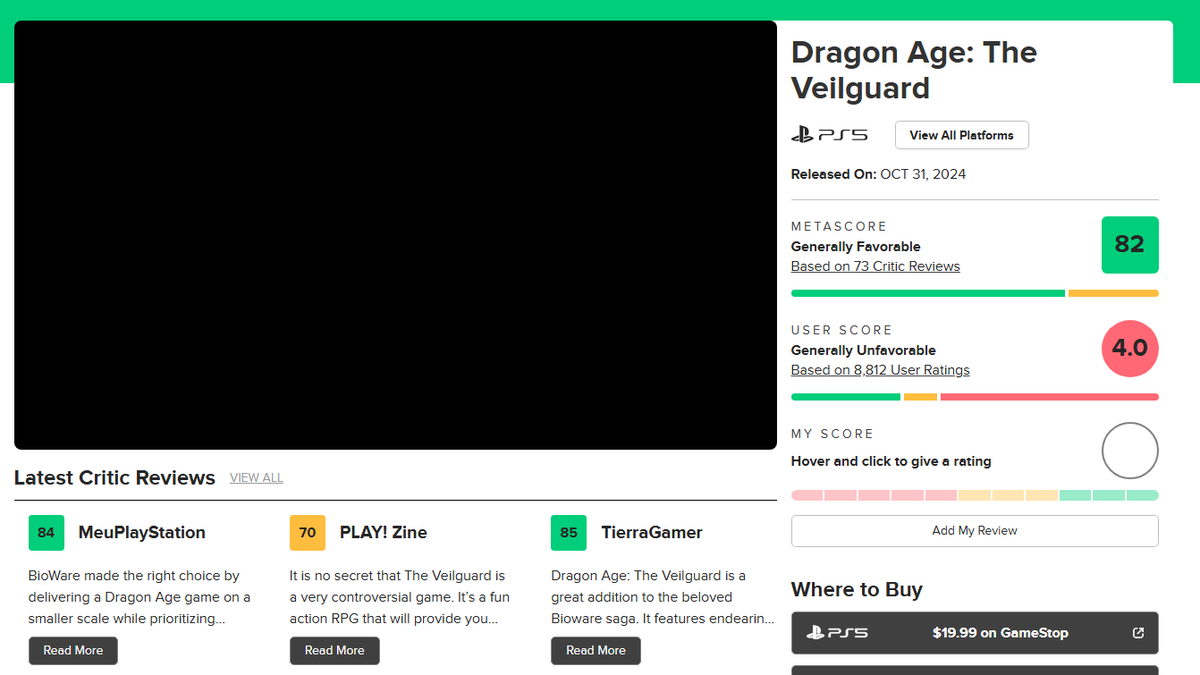Click the Generally Unfavorable label
Screen dimensions: 1200x675
coord(863,351)
